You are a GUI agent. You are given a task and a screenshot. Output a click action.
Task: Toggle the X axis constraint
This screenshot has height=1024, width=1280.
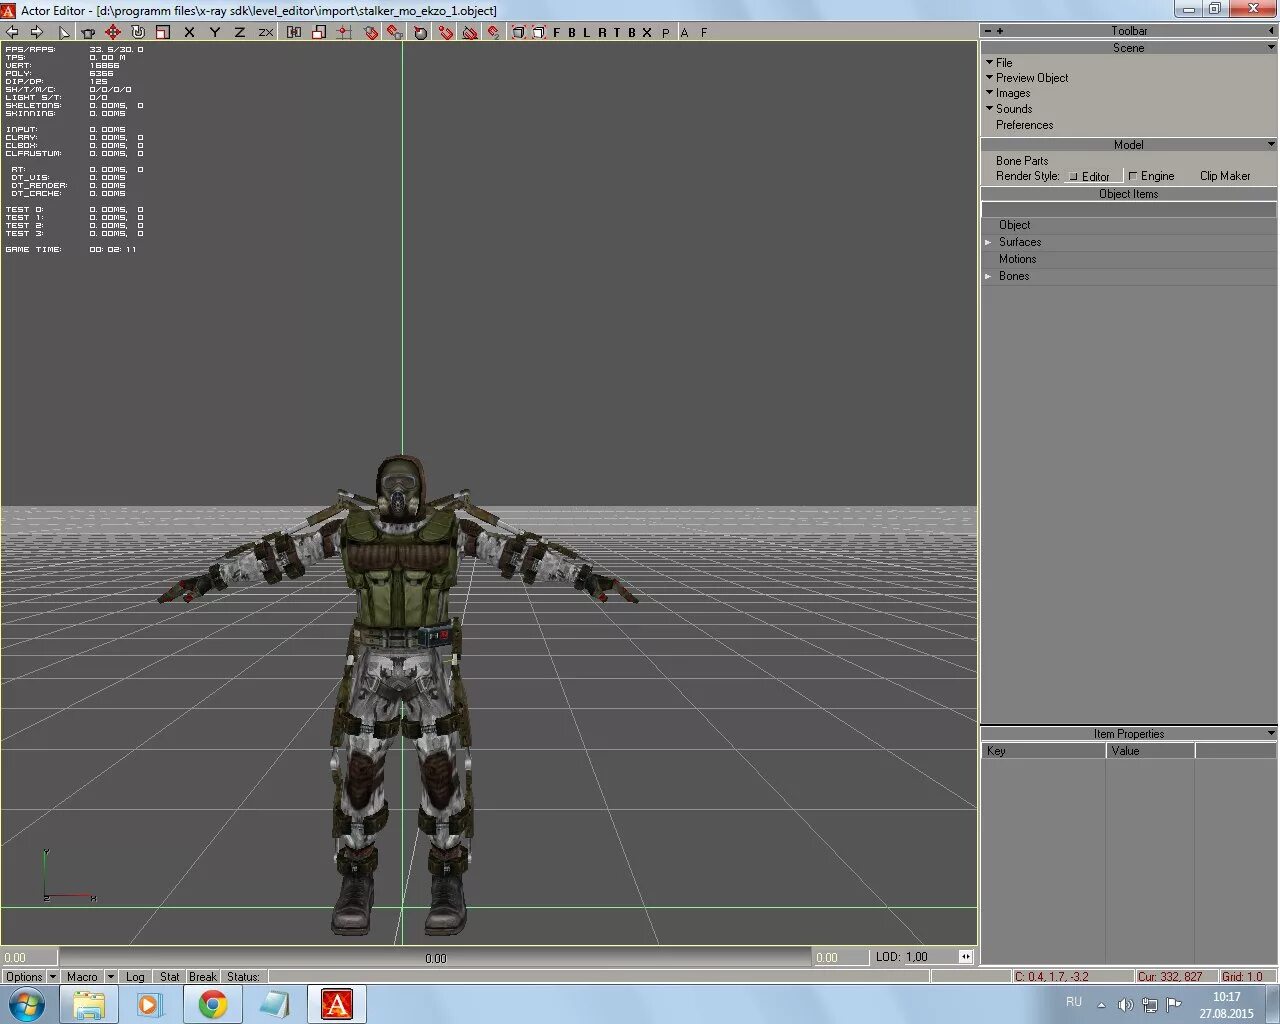(189, 32)
